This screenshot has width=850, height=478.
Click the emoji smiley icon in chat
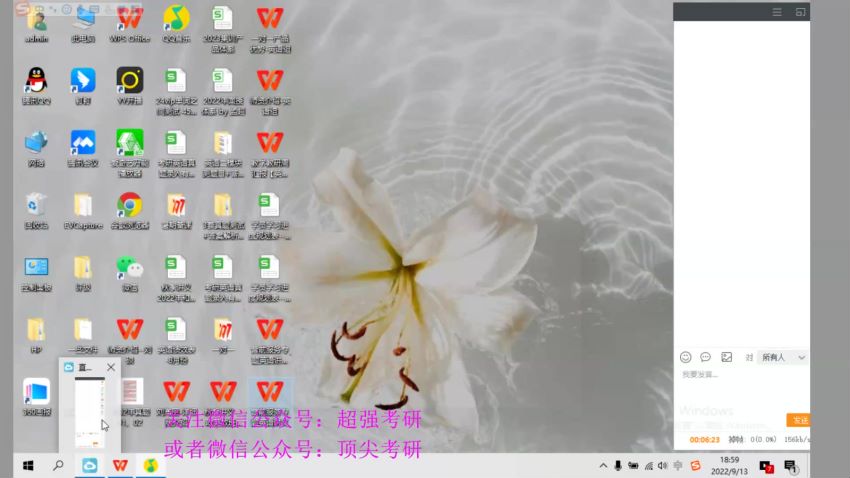click(x=685, y=357)
